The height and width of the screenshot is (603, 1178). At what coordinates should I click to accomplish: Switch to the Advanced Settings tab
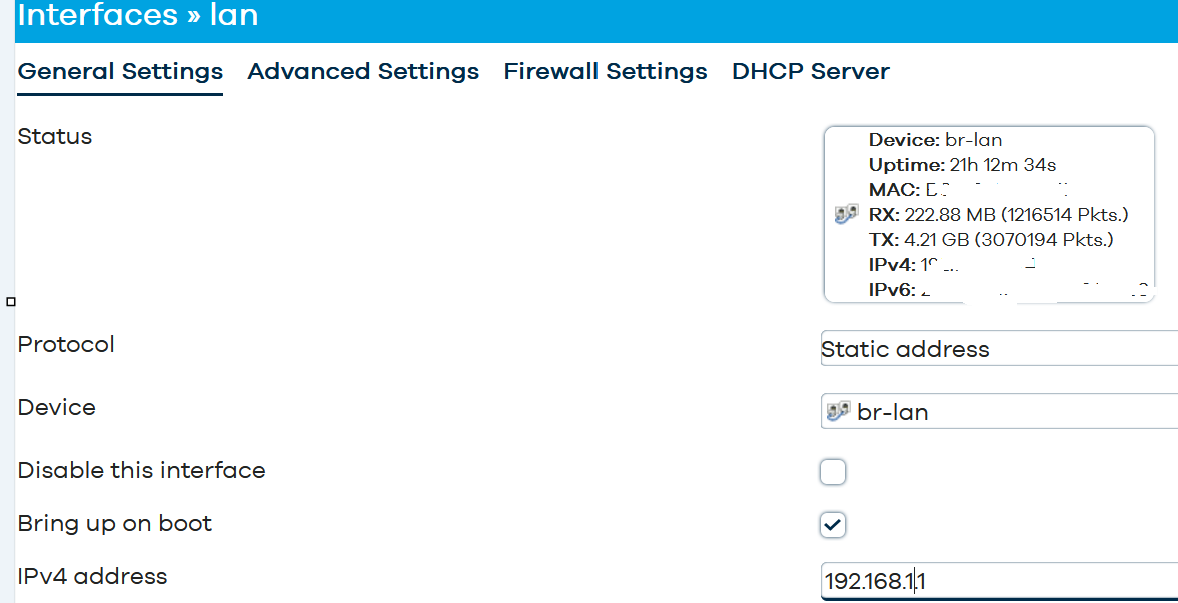pos(363,72)
